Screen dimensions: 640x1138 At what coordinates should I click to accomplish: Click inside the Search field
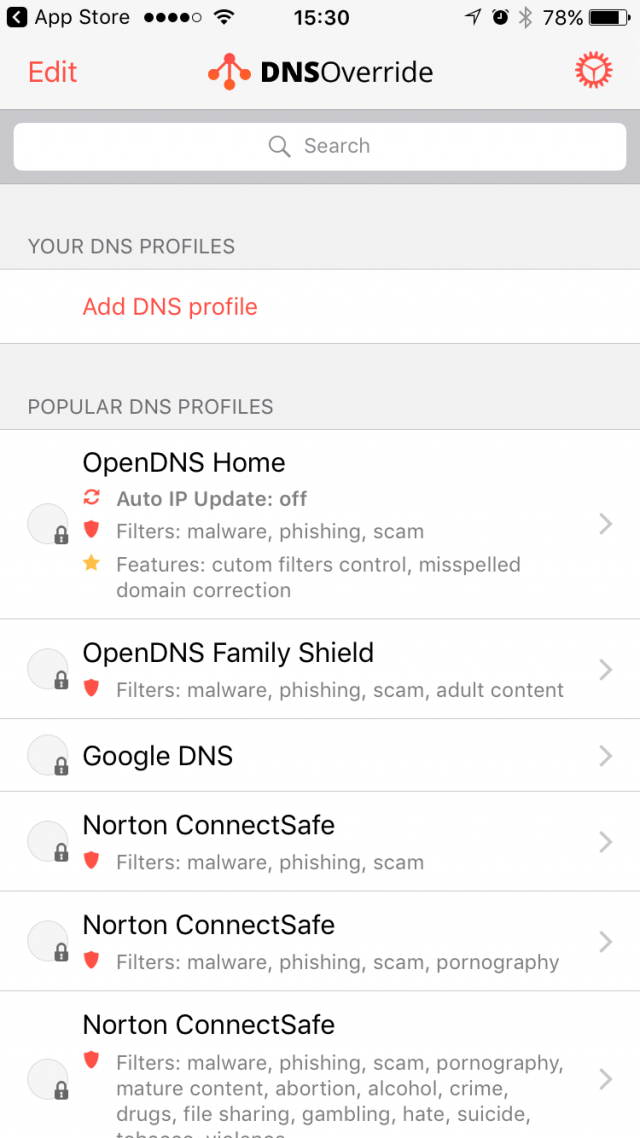320,146
